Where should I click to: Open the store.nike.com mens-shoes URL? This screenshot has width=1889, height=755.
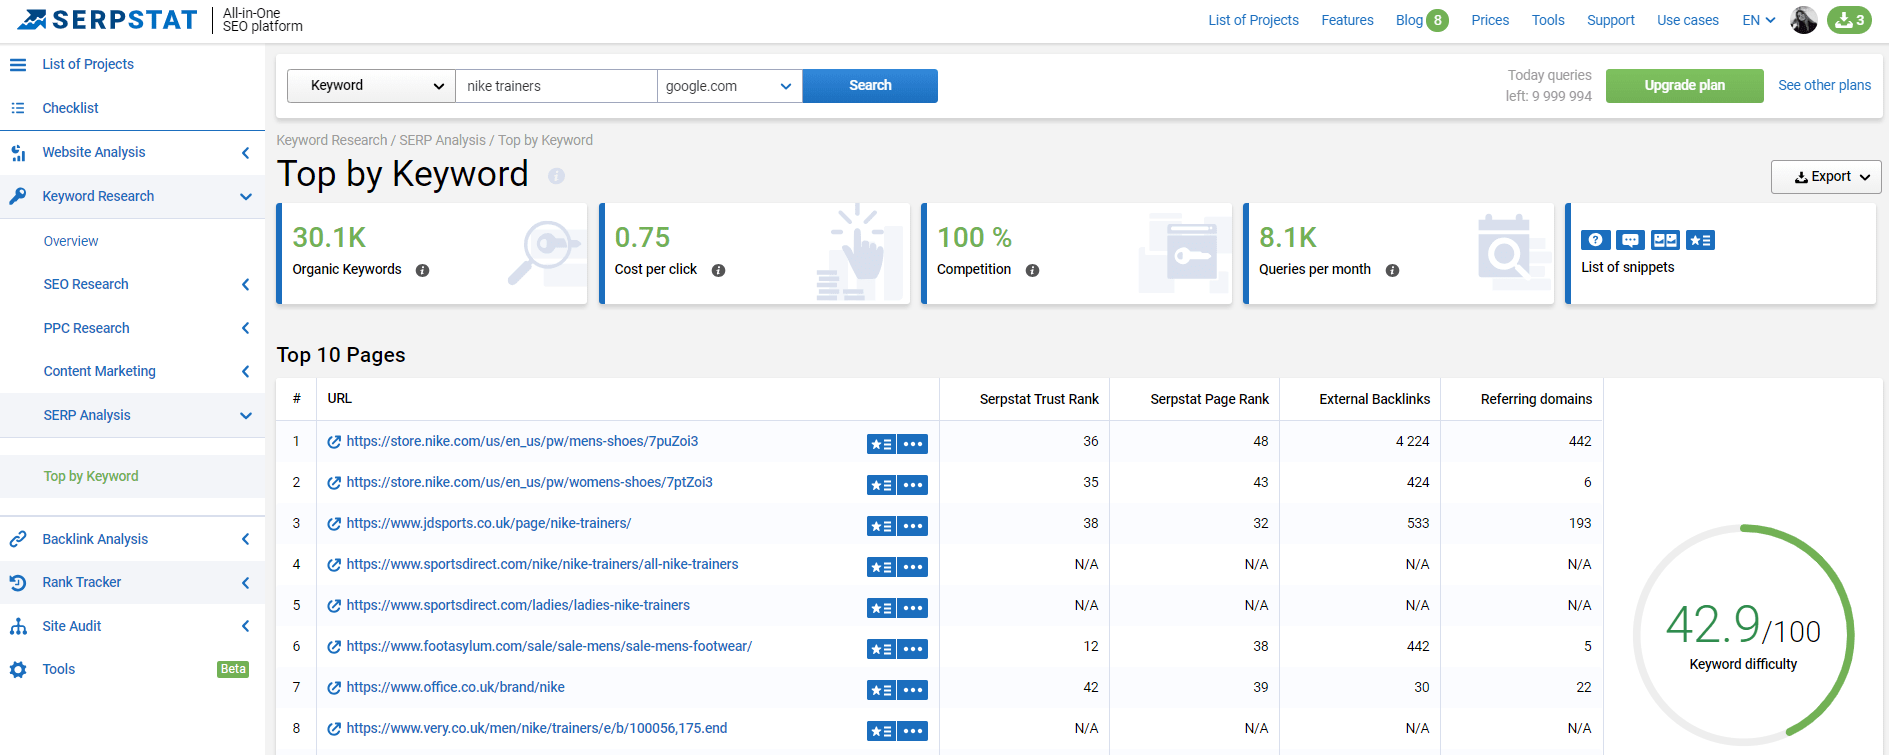(x=522, y=441)
